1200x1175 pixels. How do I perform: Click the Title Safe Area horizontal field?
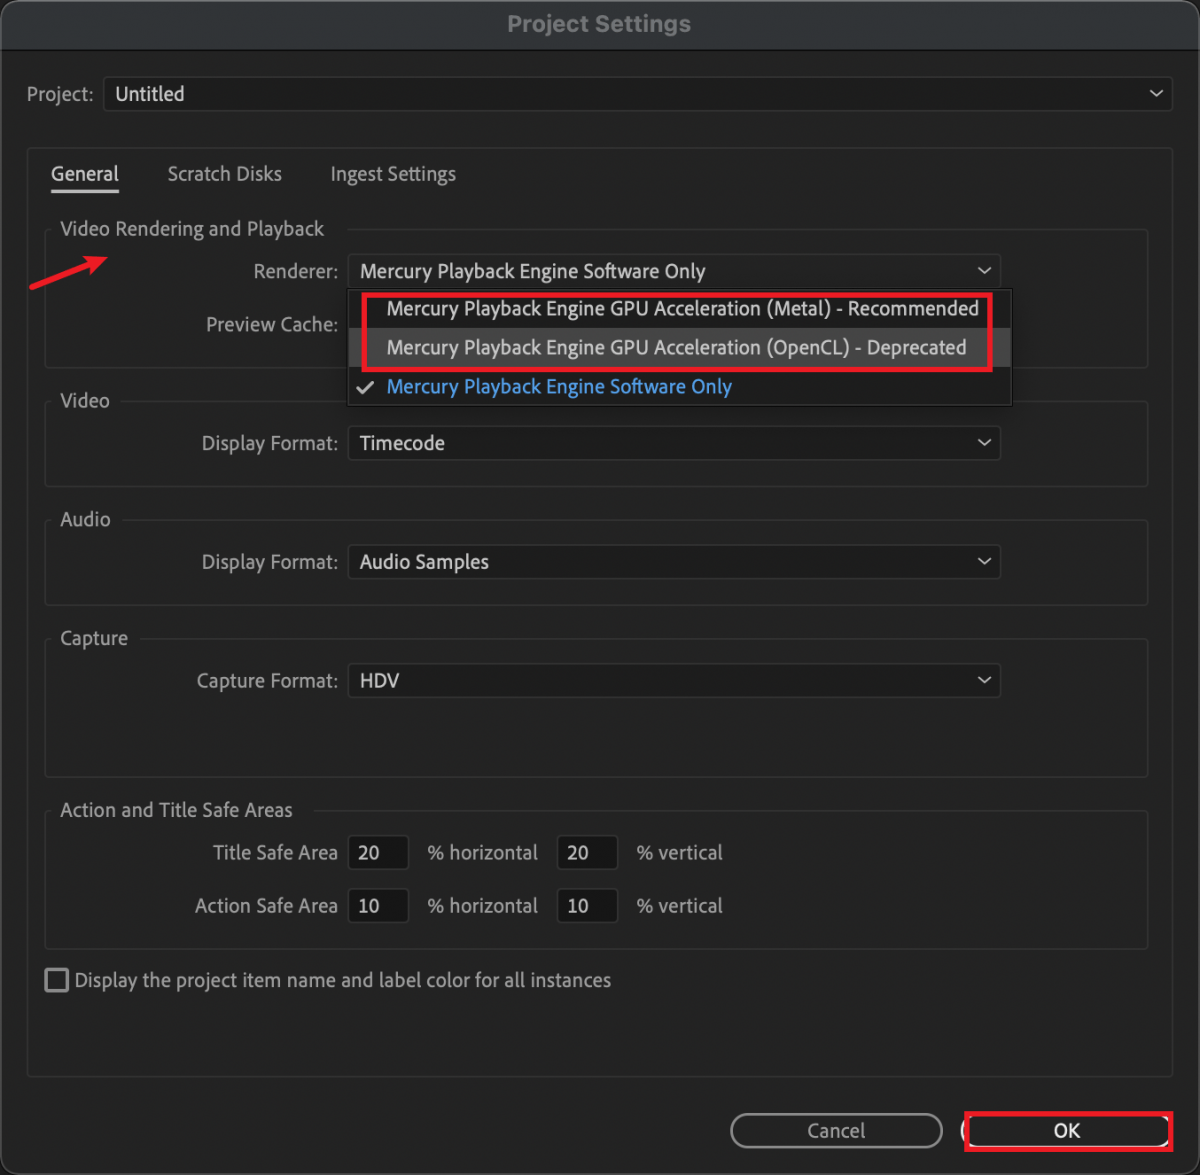378,852
